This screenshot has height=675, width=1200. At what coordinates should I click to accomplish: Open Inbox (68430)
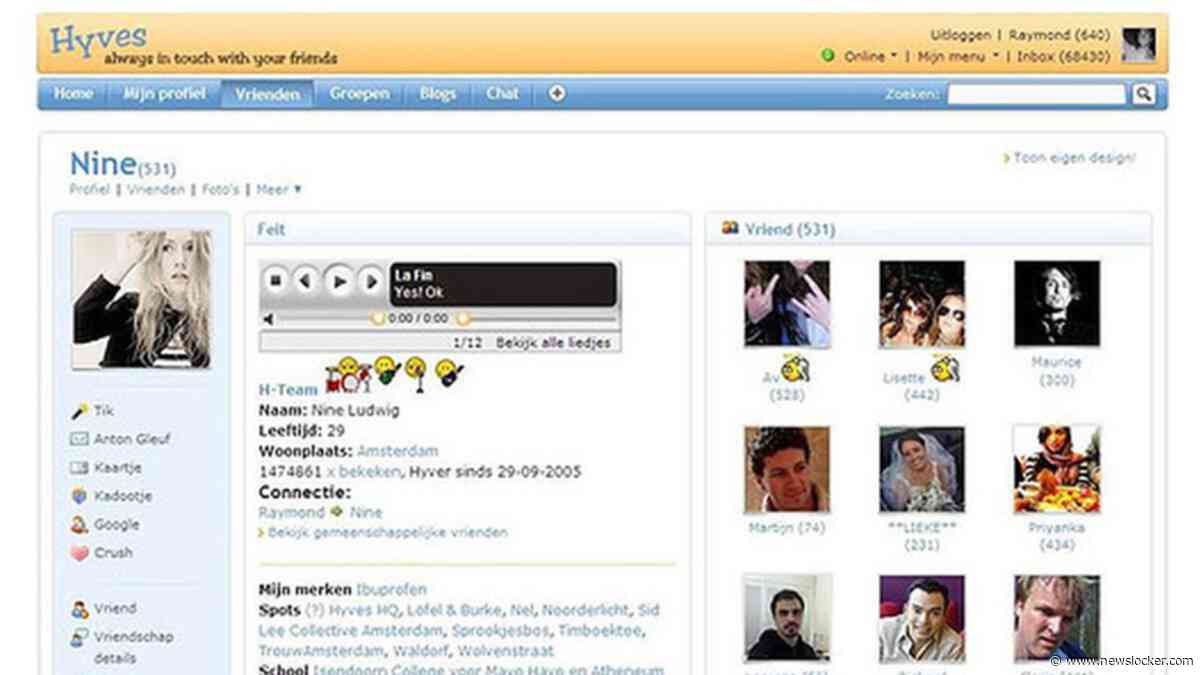click(1063, 56)
